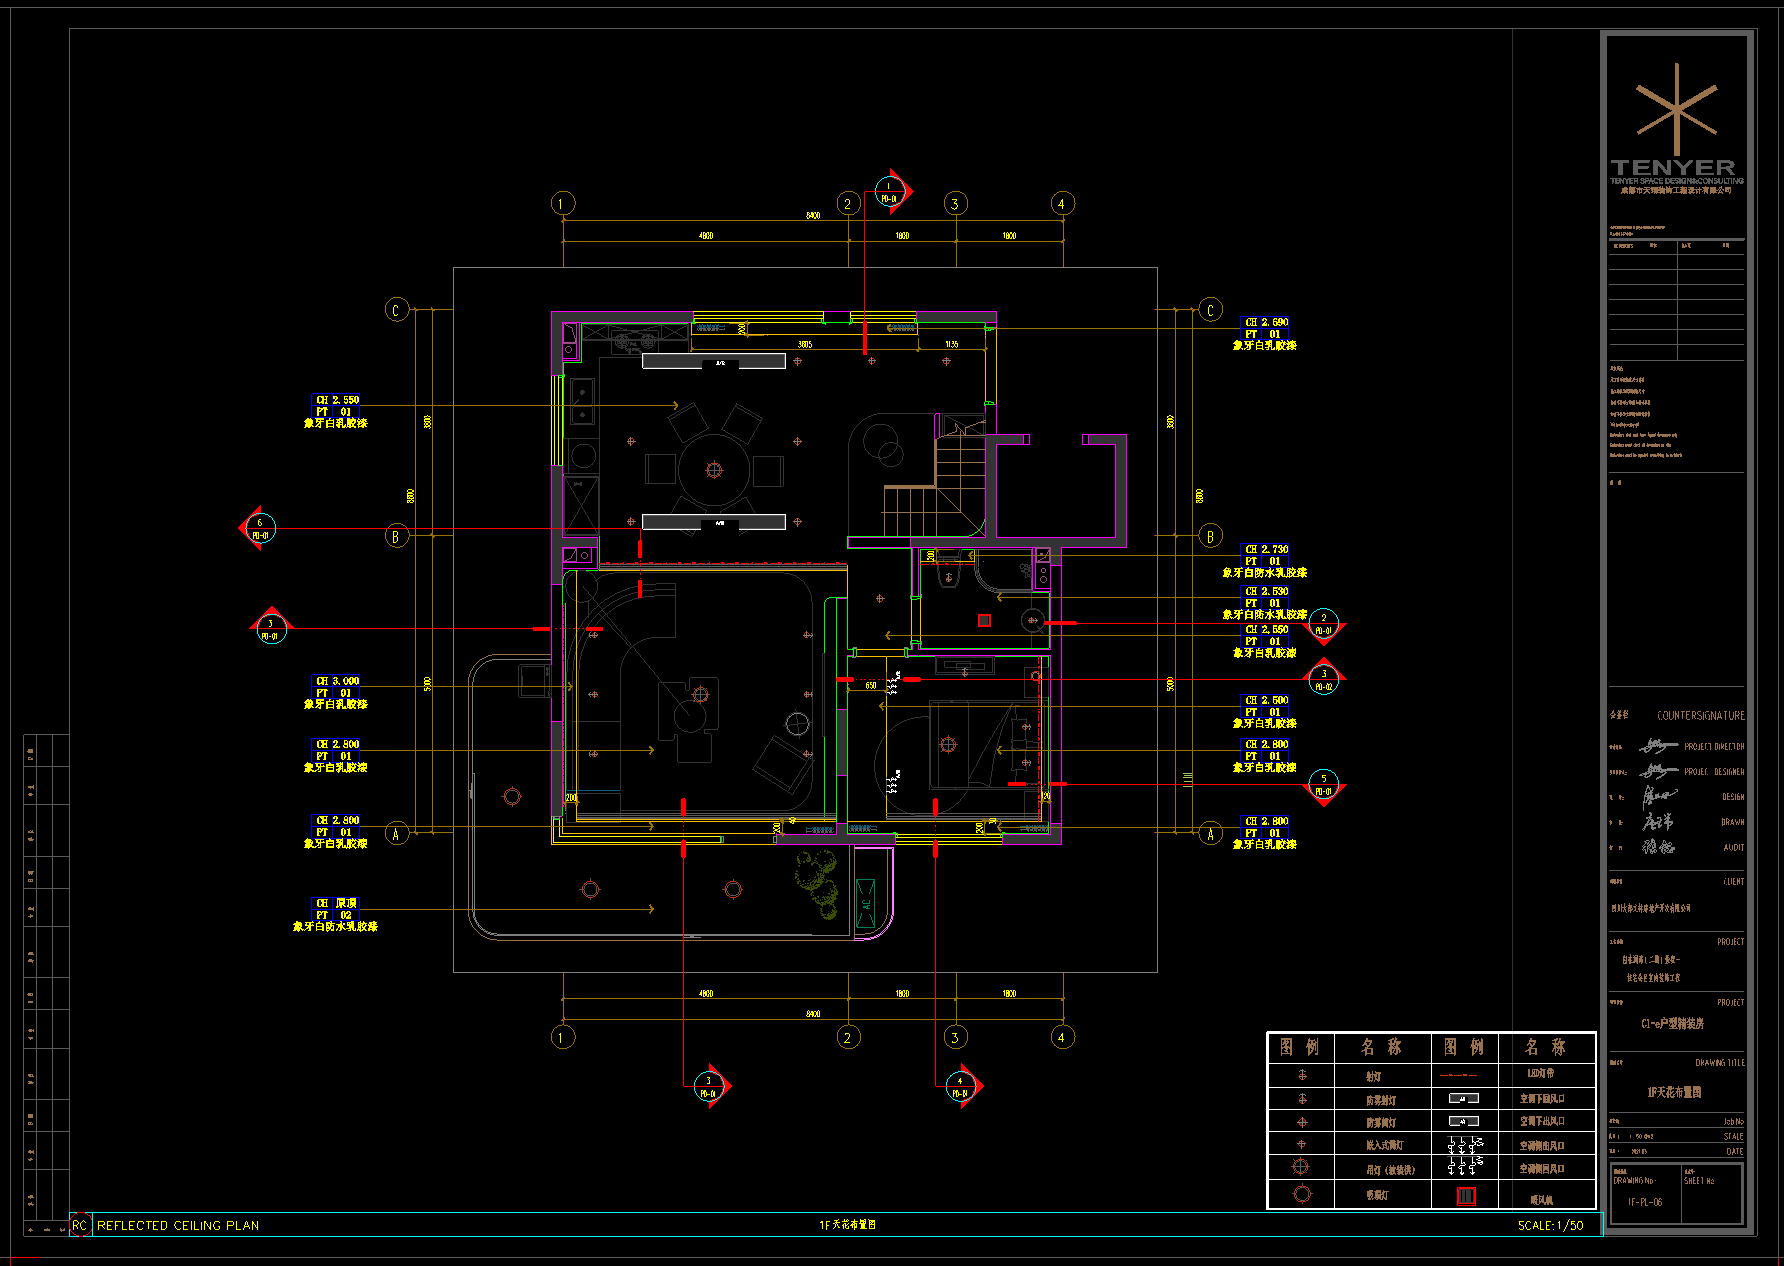Viewport: 1784px width, 1266px height.
Task: Click the C1-e户型精装房 project name
Action: (x=1673, y=1024)
